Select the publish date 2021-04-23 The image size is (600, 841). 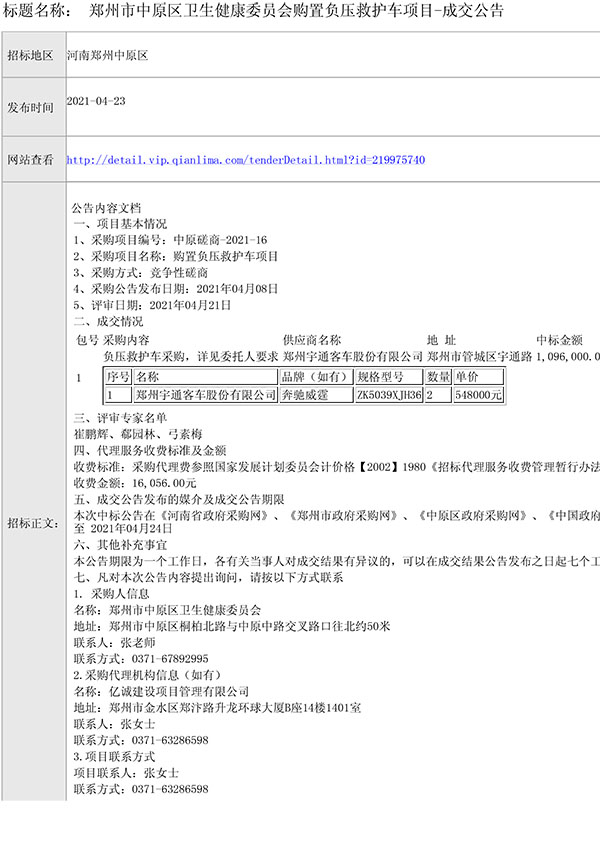[96, 101]
